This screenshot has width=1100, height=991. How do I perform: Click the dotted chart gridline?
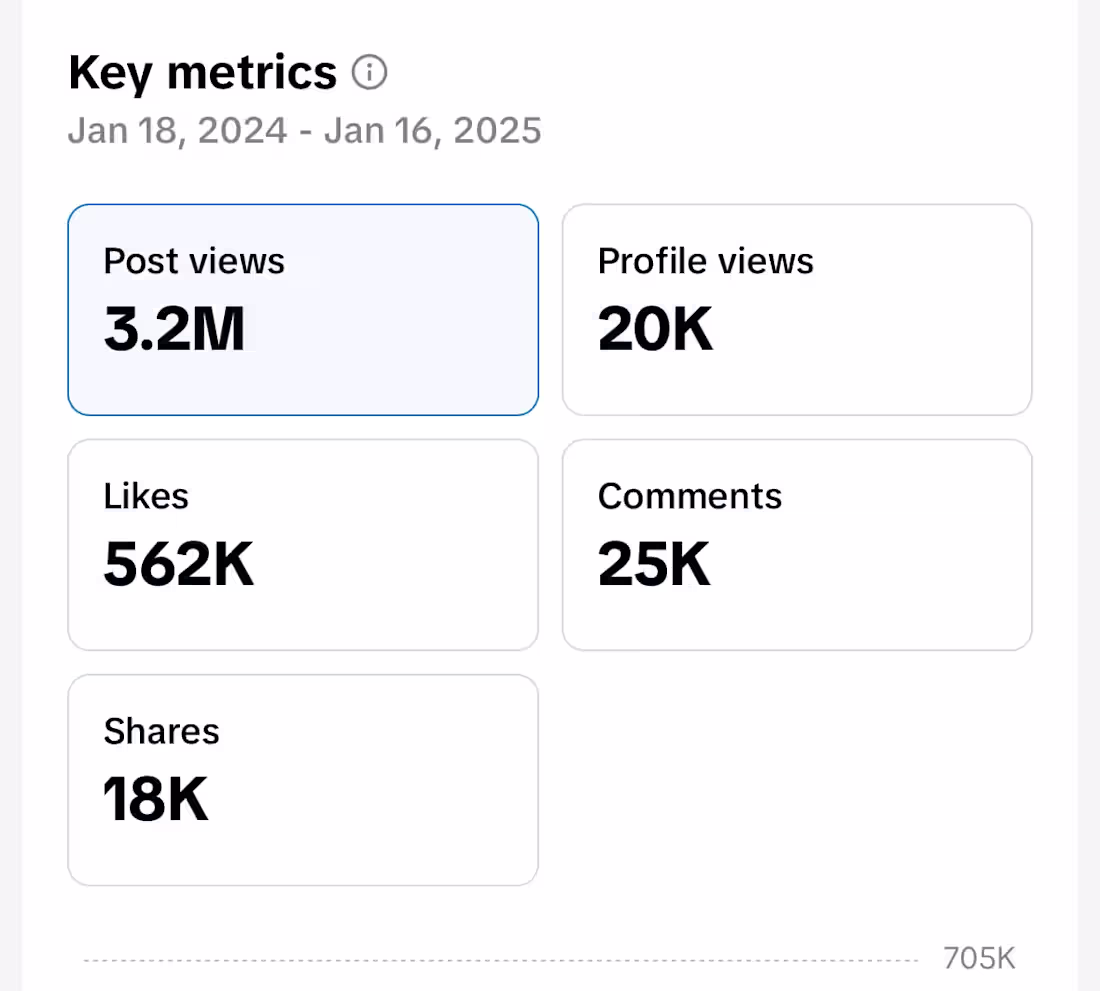(x=500, y=961)
